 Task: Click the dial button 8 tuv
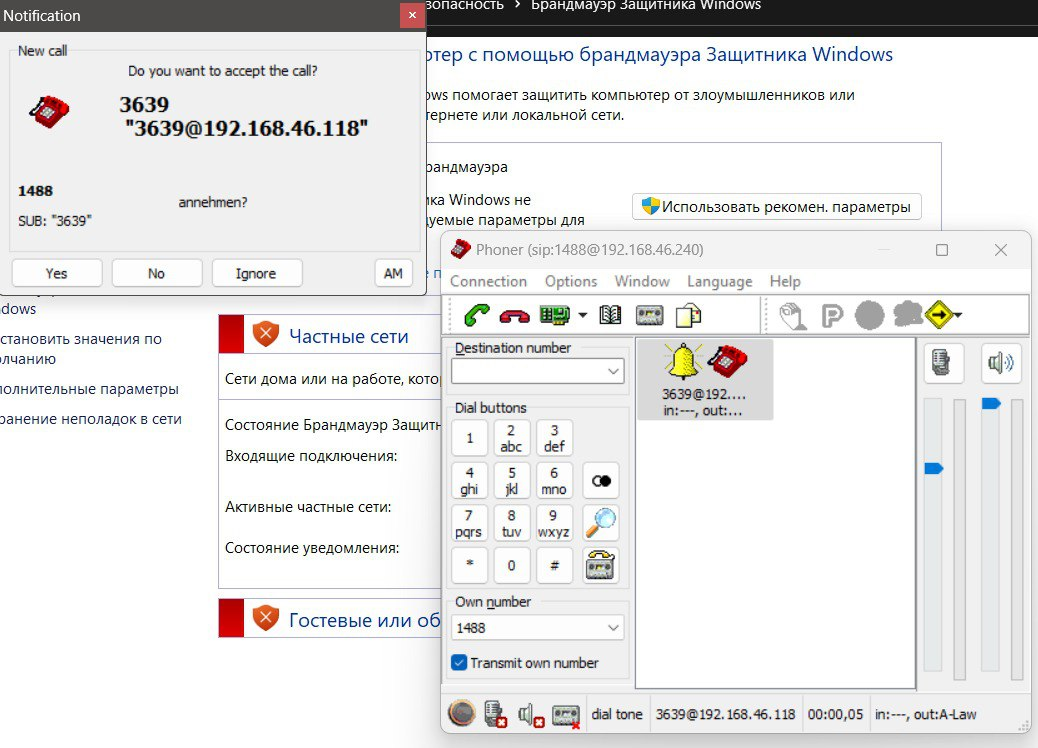point(511,523)
